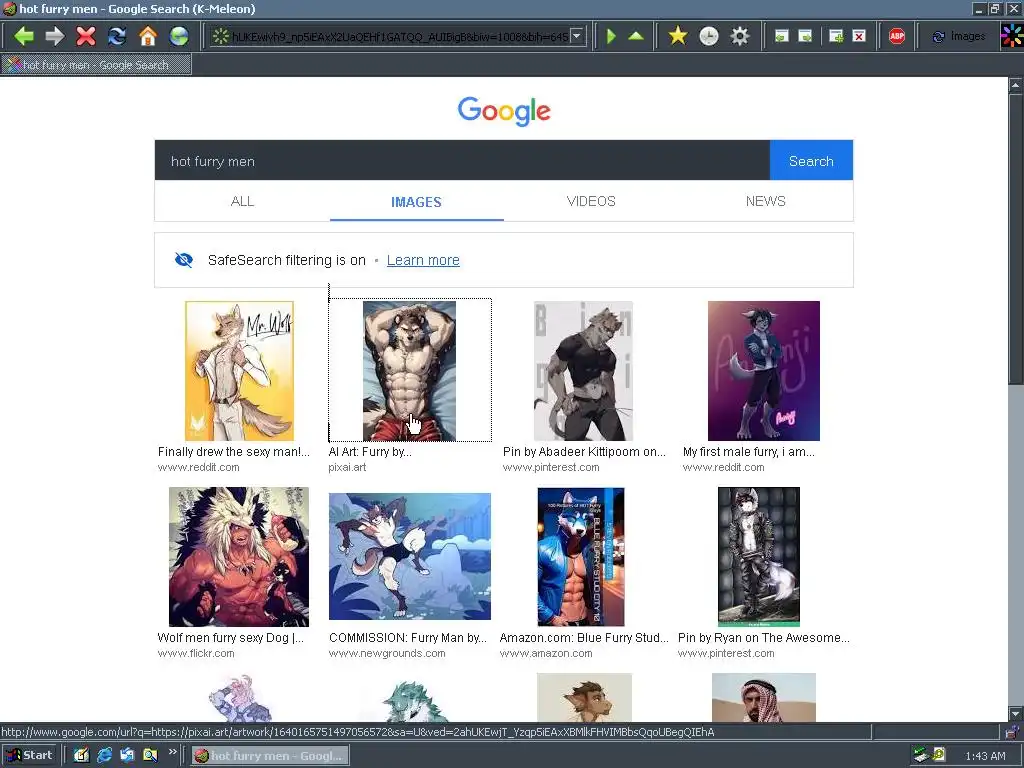The width and height of the screenshot is (1024, 768).
Task: Click the 'www.newgrounds.com' source text
Action: click(387, 653)
